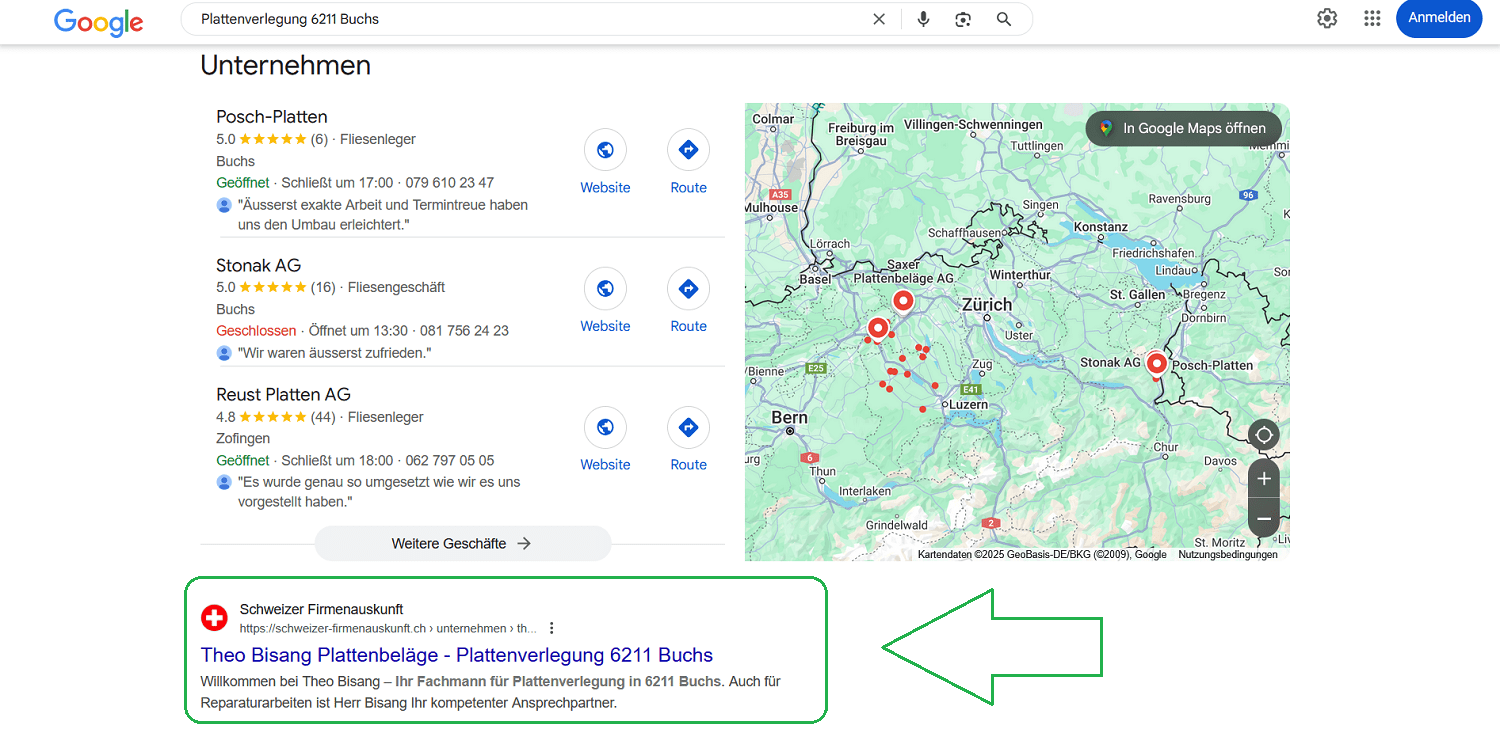Start voice search with microphone icon

[x=923, y=19]
